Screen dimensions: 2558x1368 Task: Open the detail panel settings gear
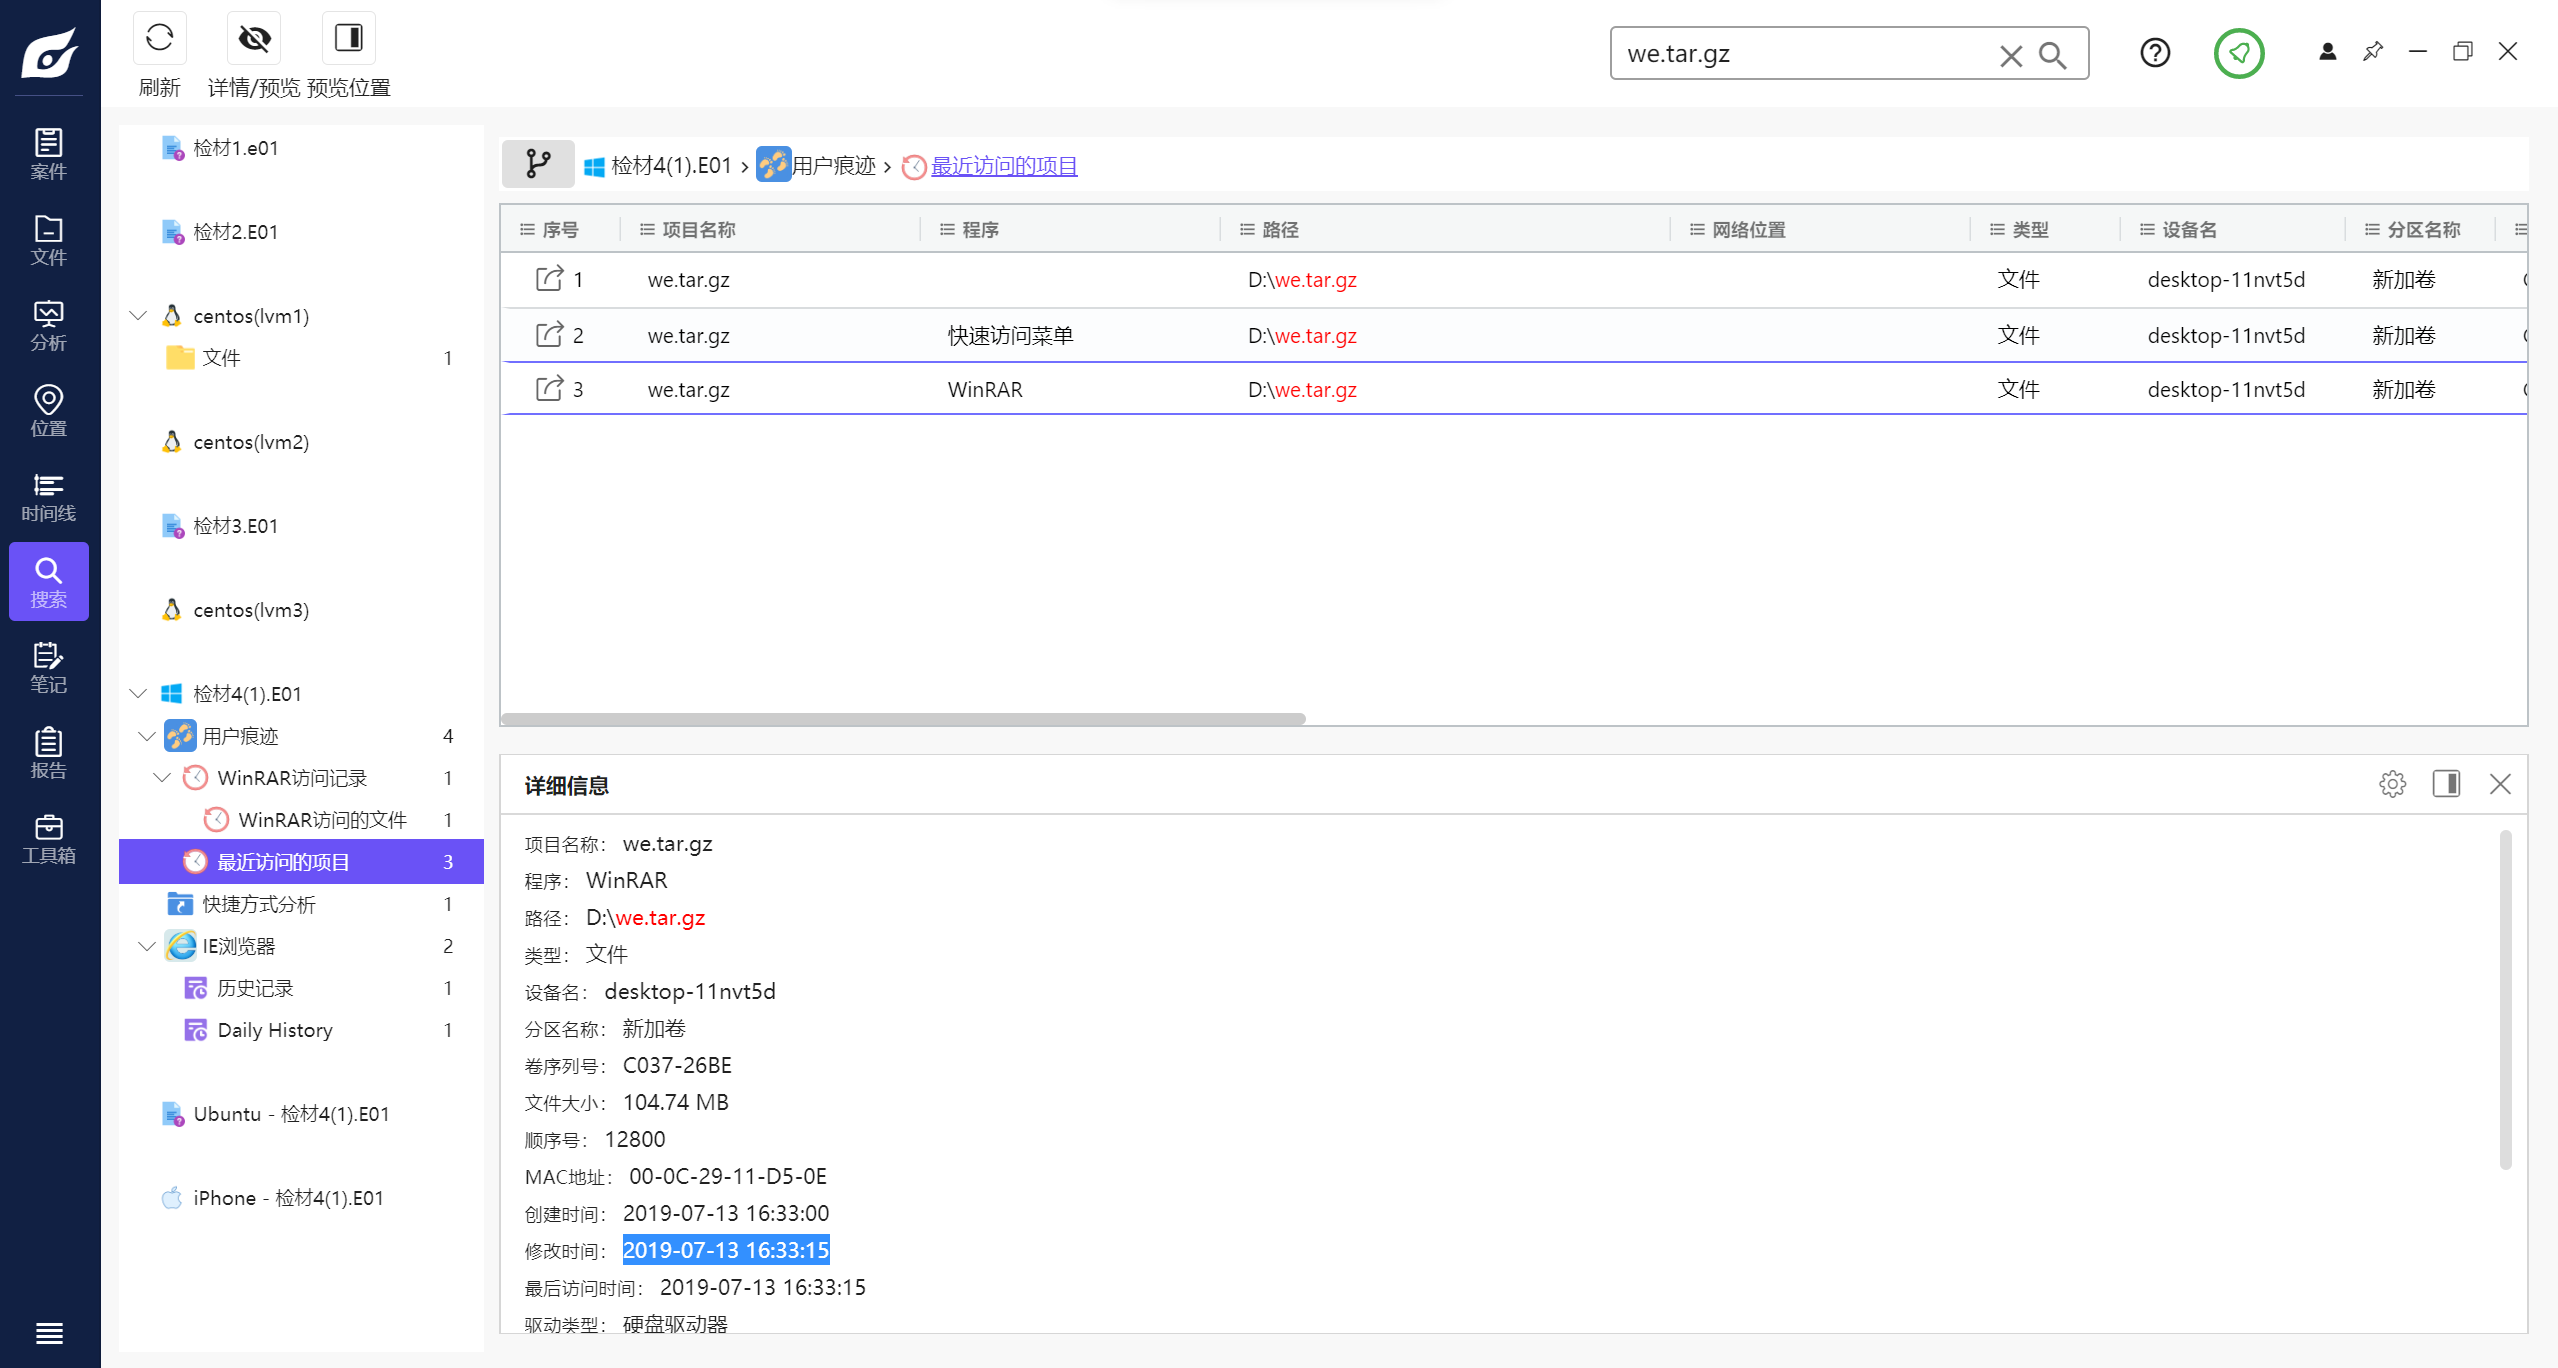[2392, 784]
